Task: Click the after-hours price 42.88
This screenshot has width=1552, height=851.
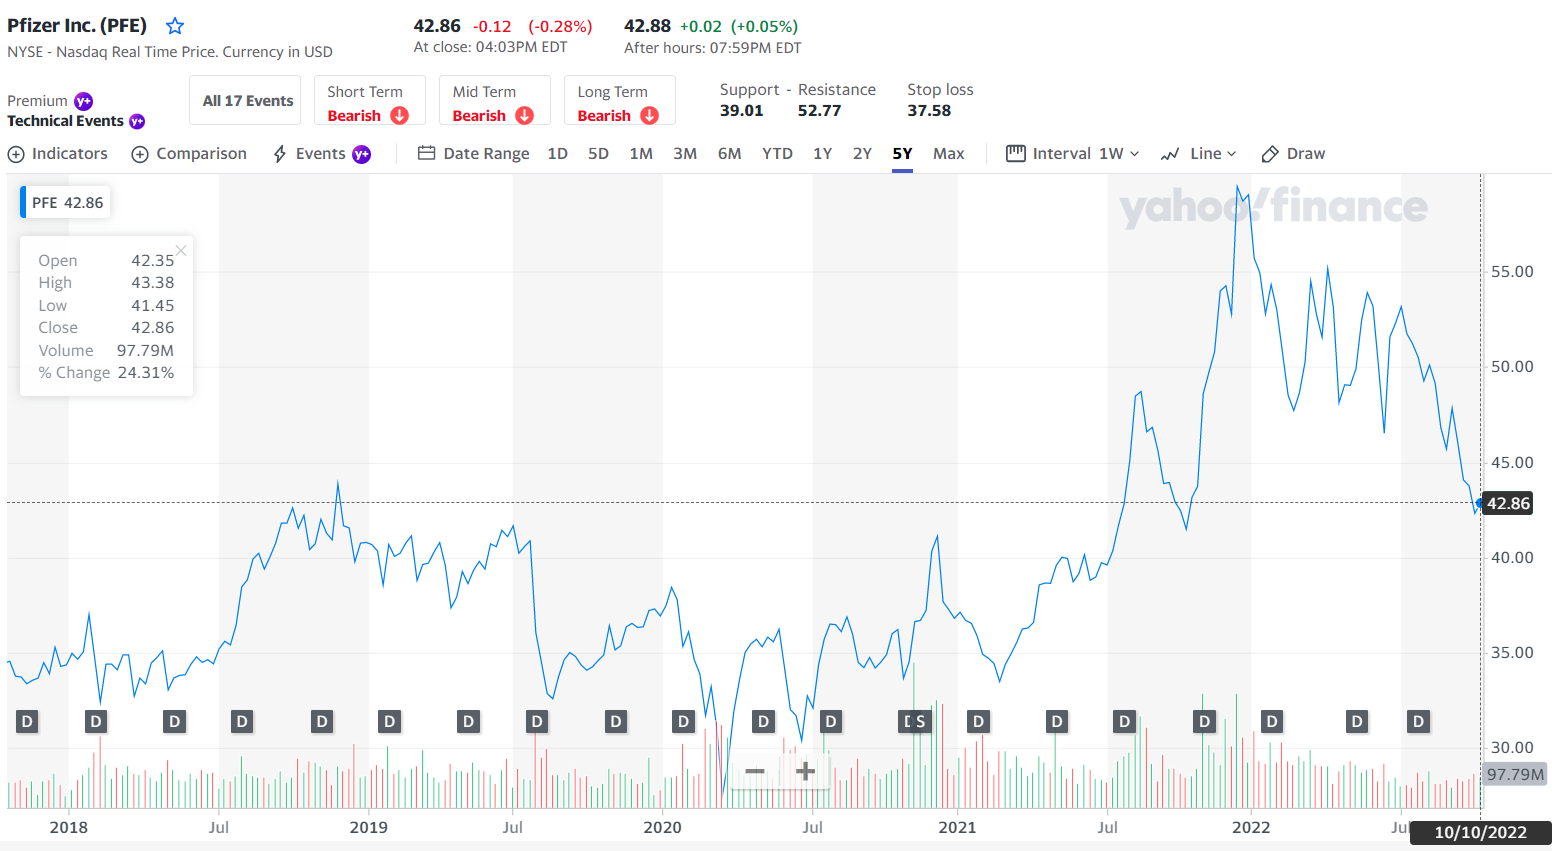Action: tap(647, 26)
